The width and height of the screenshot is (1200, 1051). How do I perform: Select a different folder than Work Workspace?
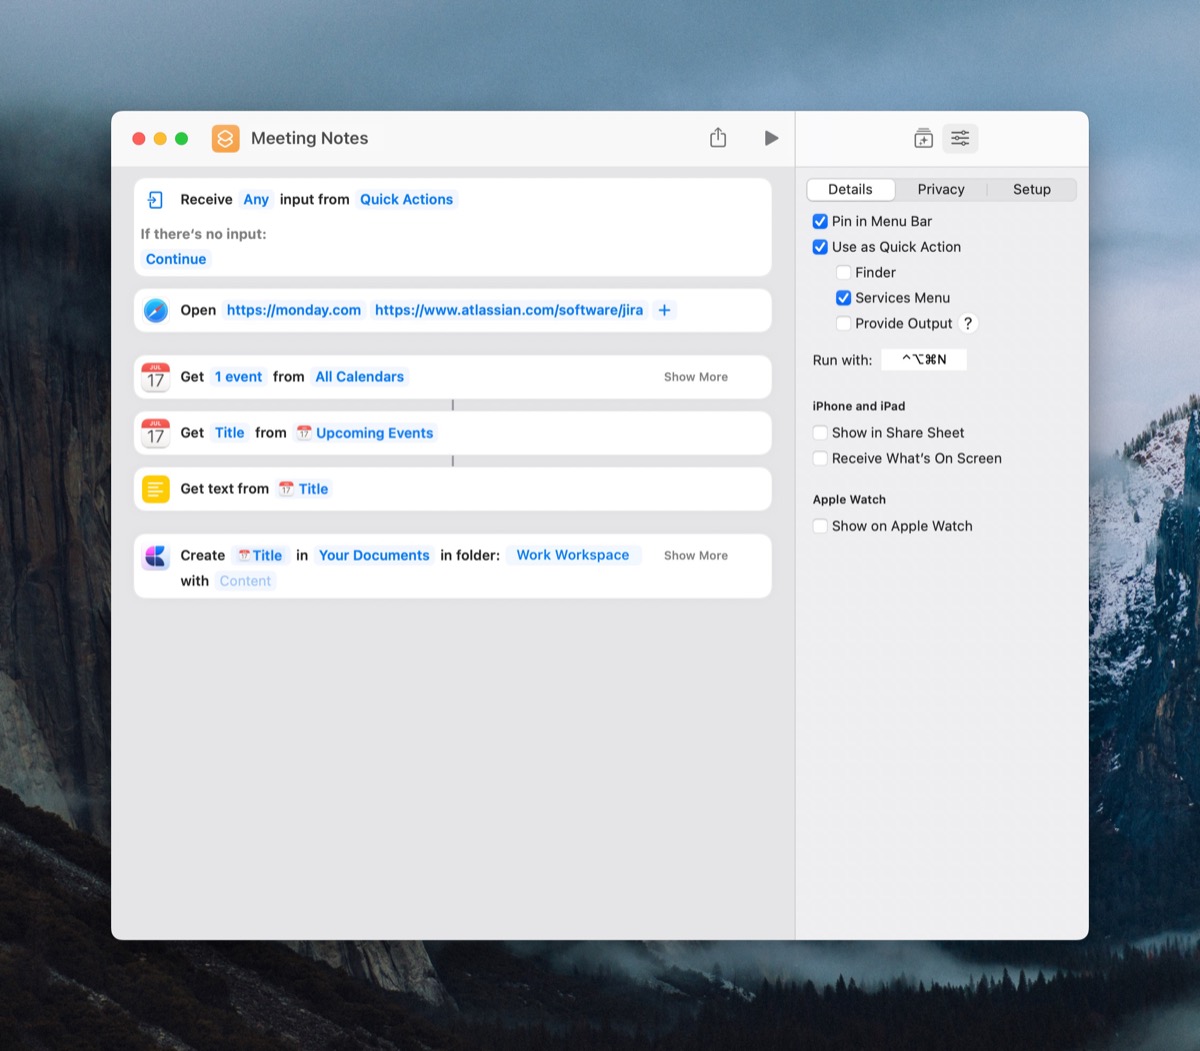(x=573, y=555)
